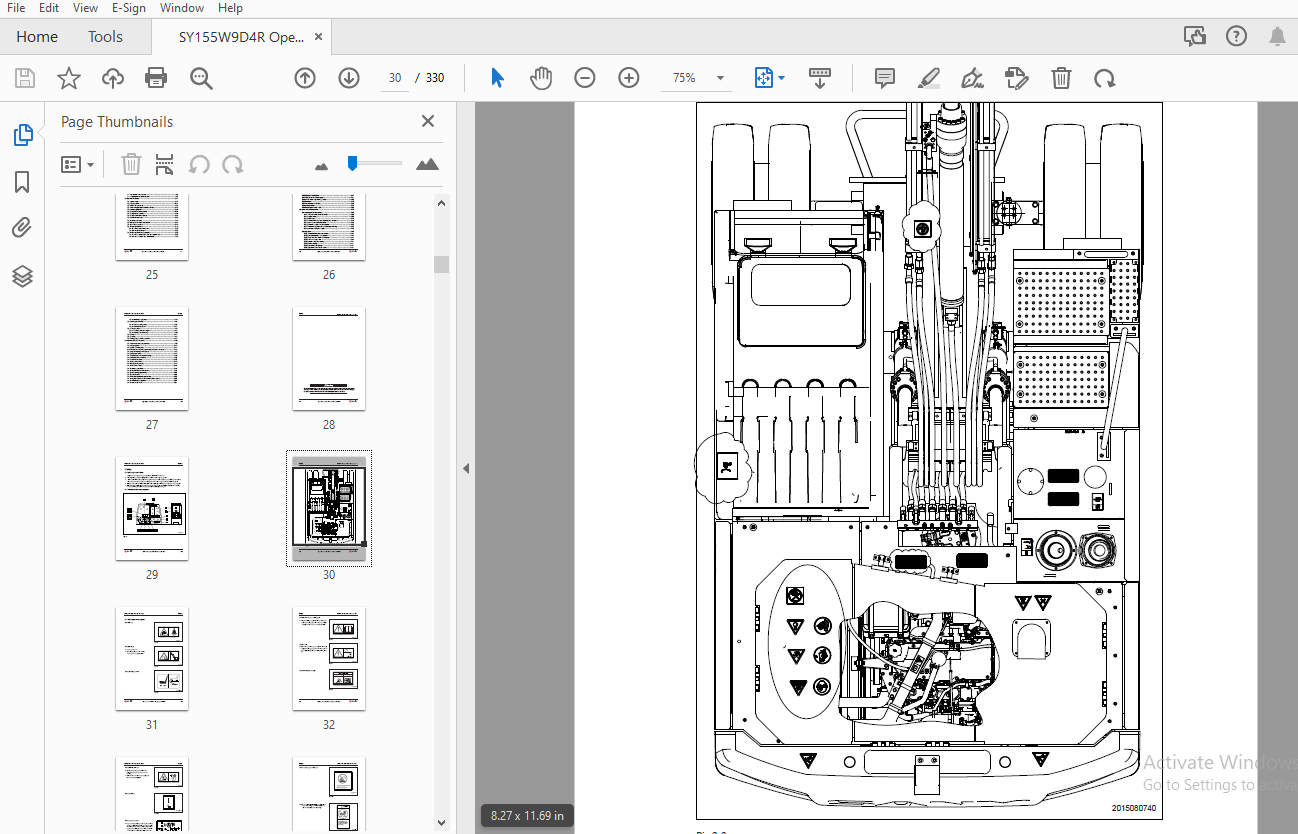Collapse the navigation pane arrow
The height and width of the screenshot is (834, 1298).
(x=465, y=468)
